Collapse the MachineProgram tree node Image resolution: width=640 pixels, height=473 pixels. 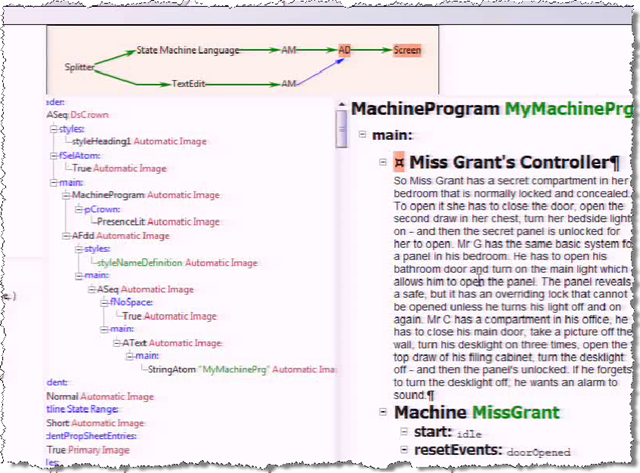tap(66, 195)
